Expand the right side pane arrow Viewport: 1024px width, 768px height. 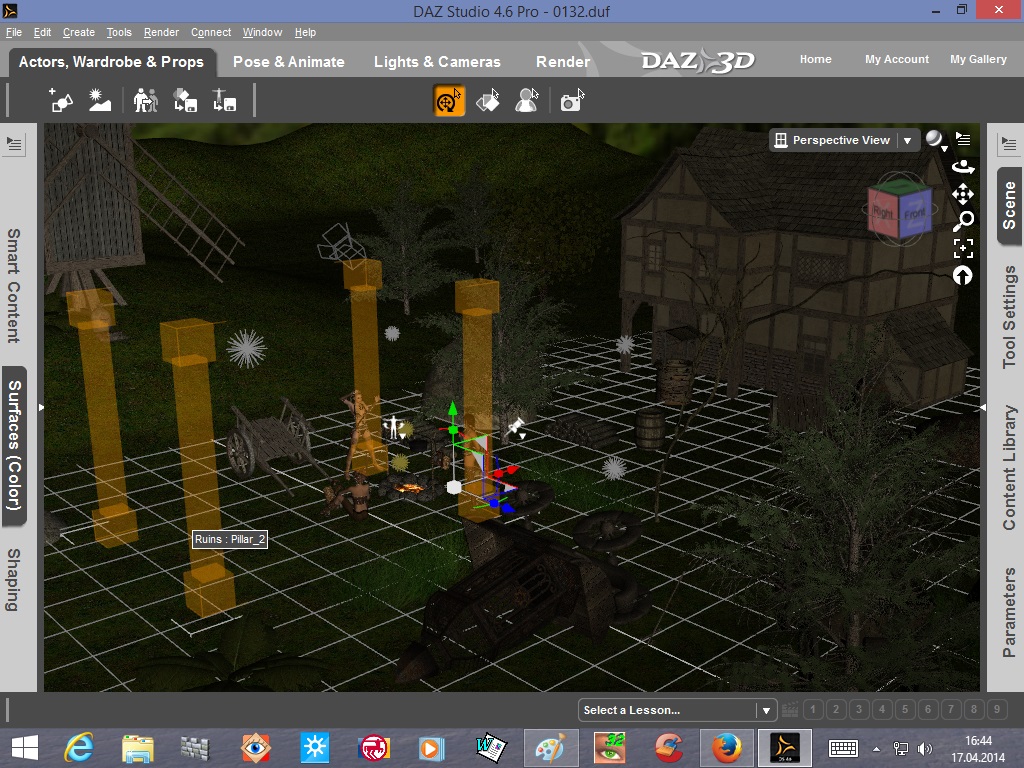click(x=983, y=408)
